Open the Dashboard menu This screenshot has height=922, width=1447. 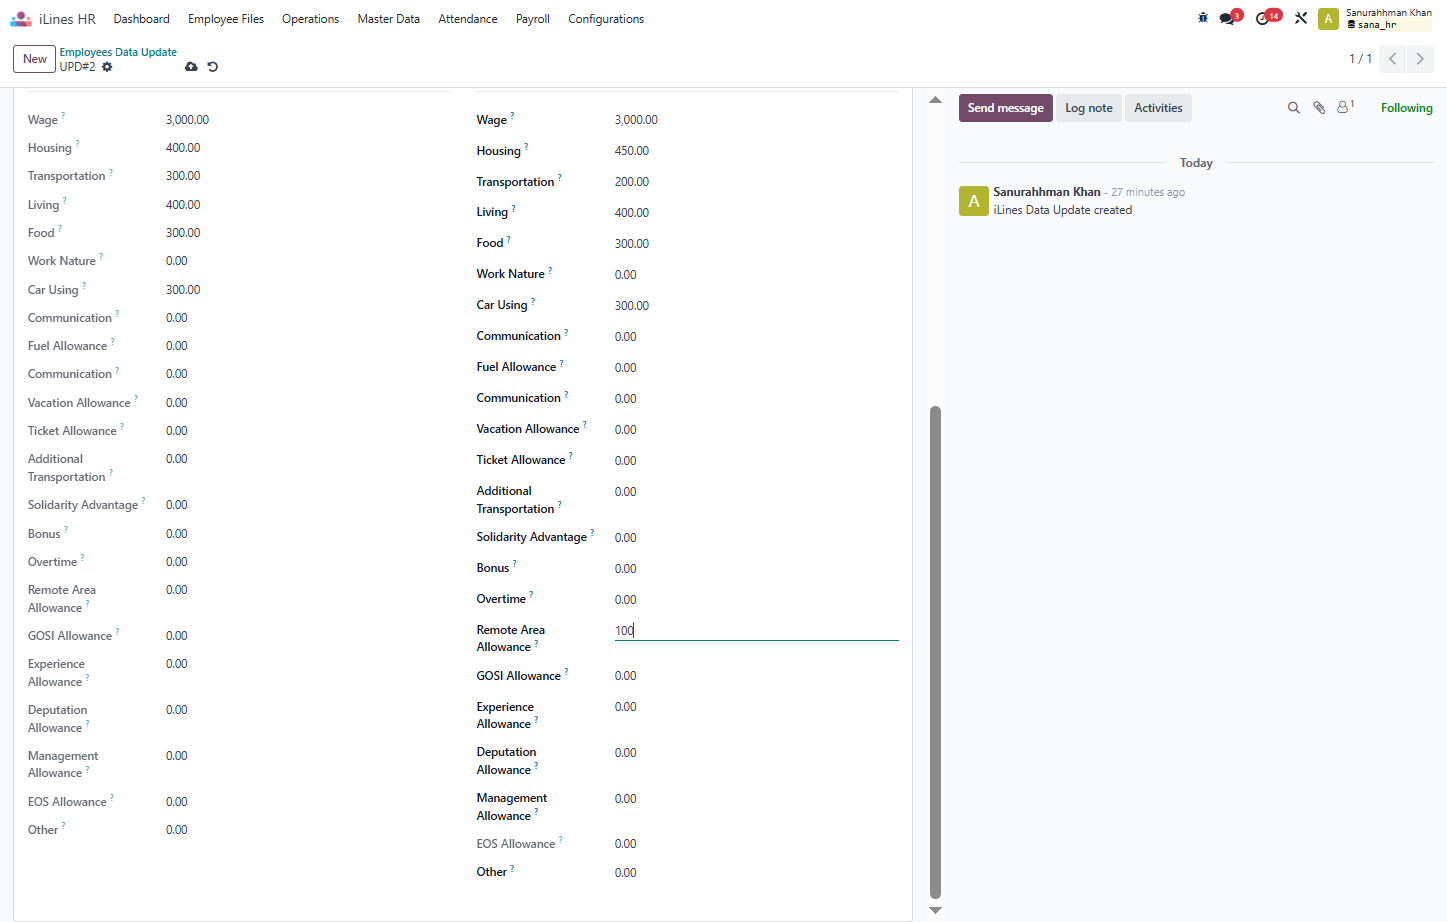pos(142,19)
